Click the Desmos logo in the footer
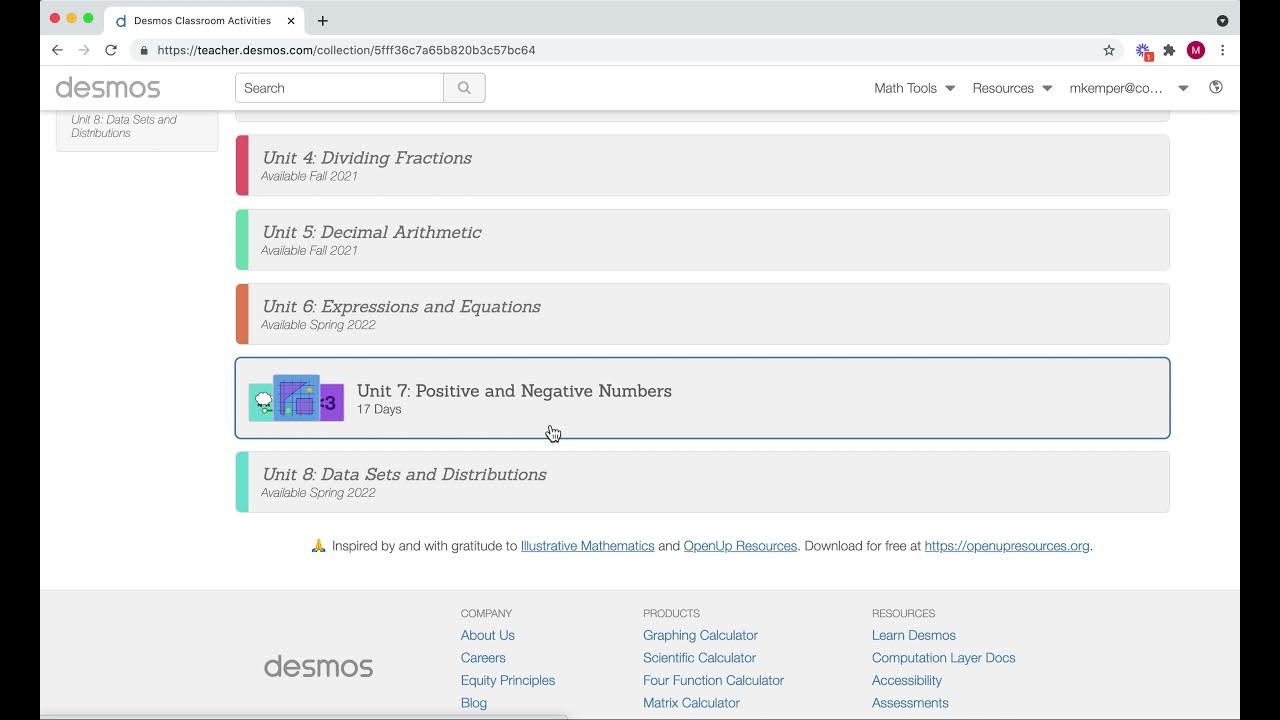The height and width of the screenshot is (720, 1280). coord(318,667)
